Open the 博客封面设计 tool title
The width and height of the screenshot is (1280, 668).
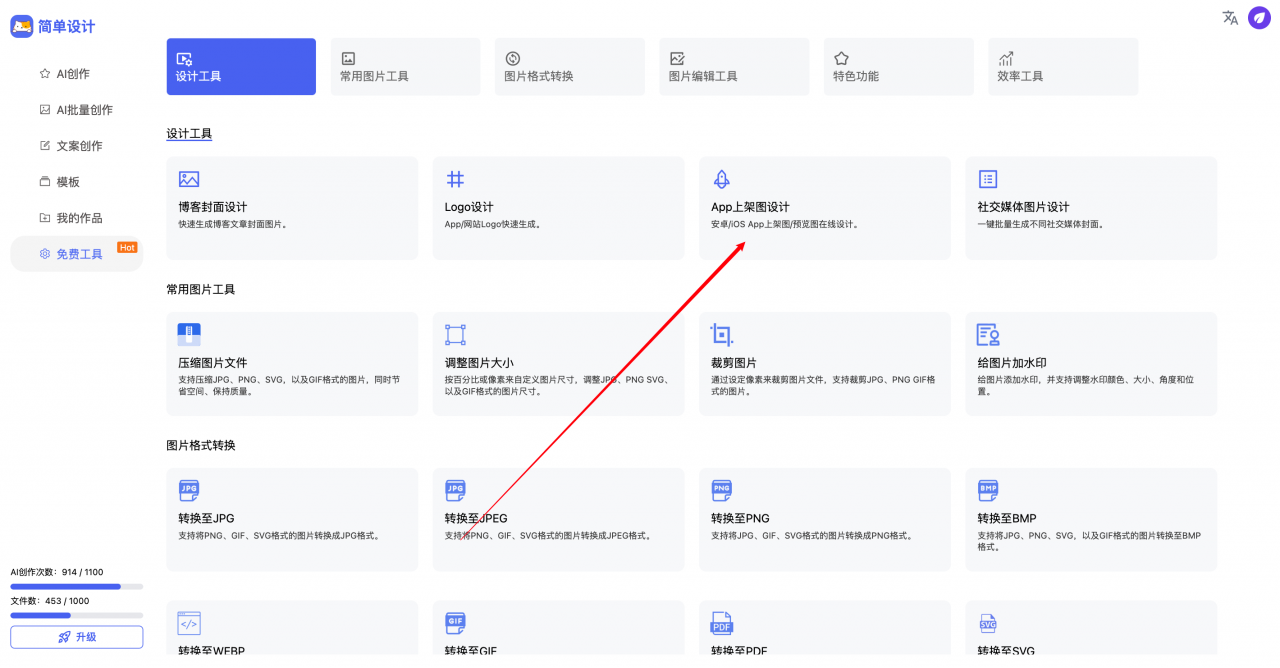(x=212, y=207)
